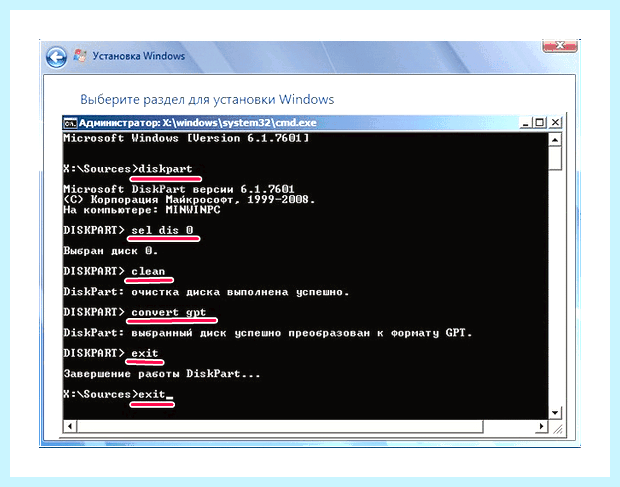Click 'Завершение работы DiskPart...' line
This screenshot has width=620, height=487.
(x=162, y=374)
